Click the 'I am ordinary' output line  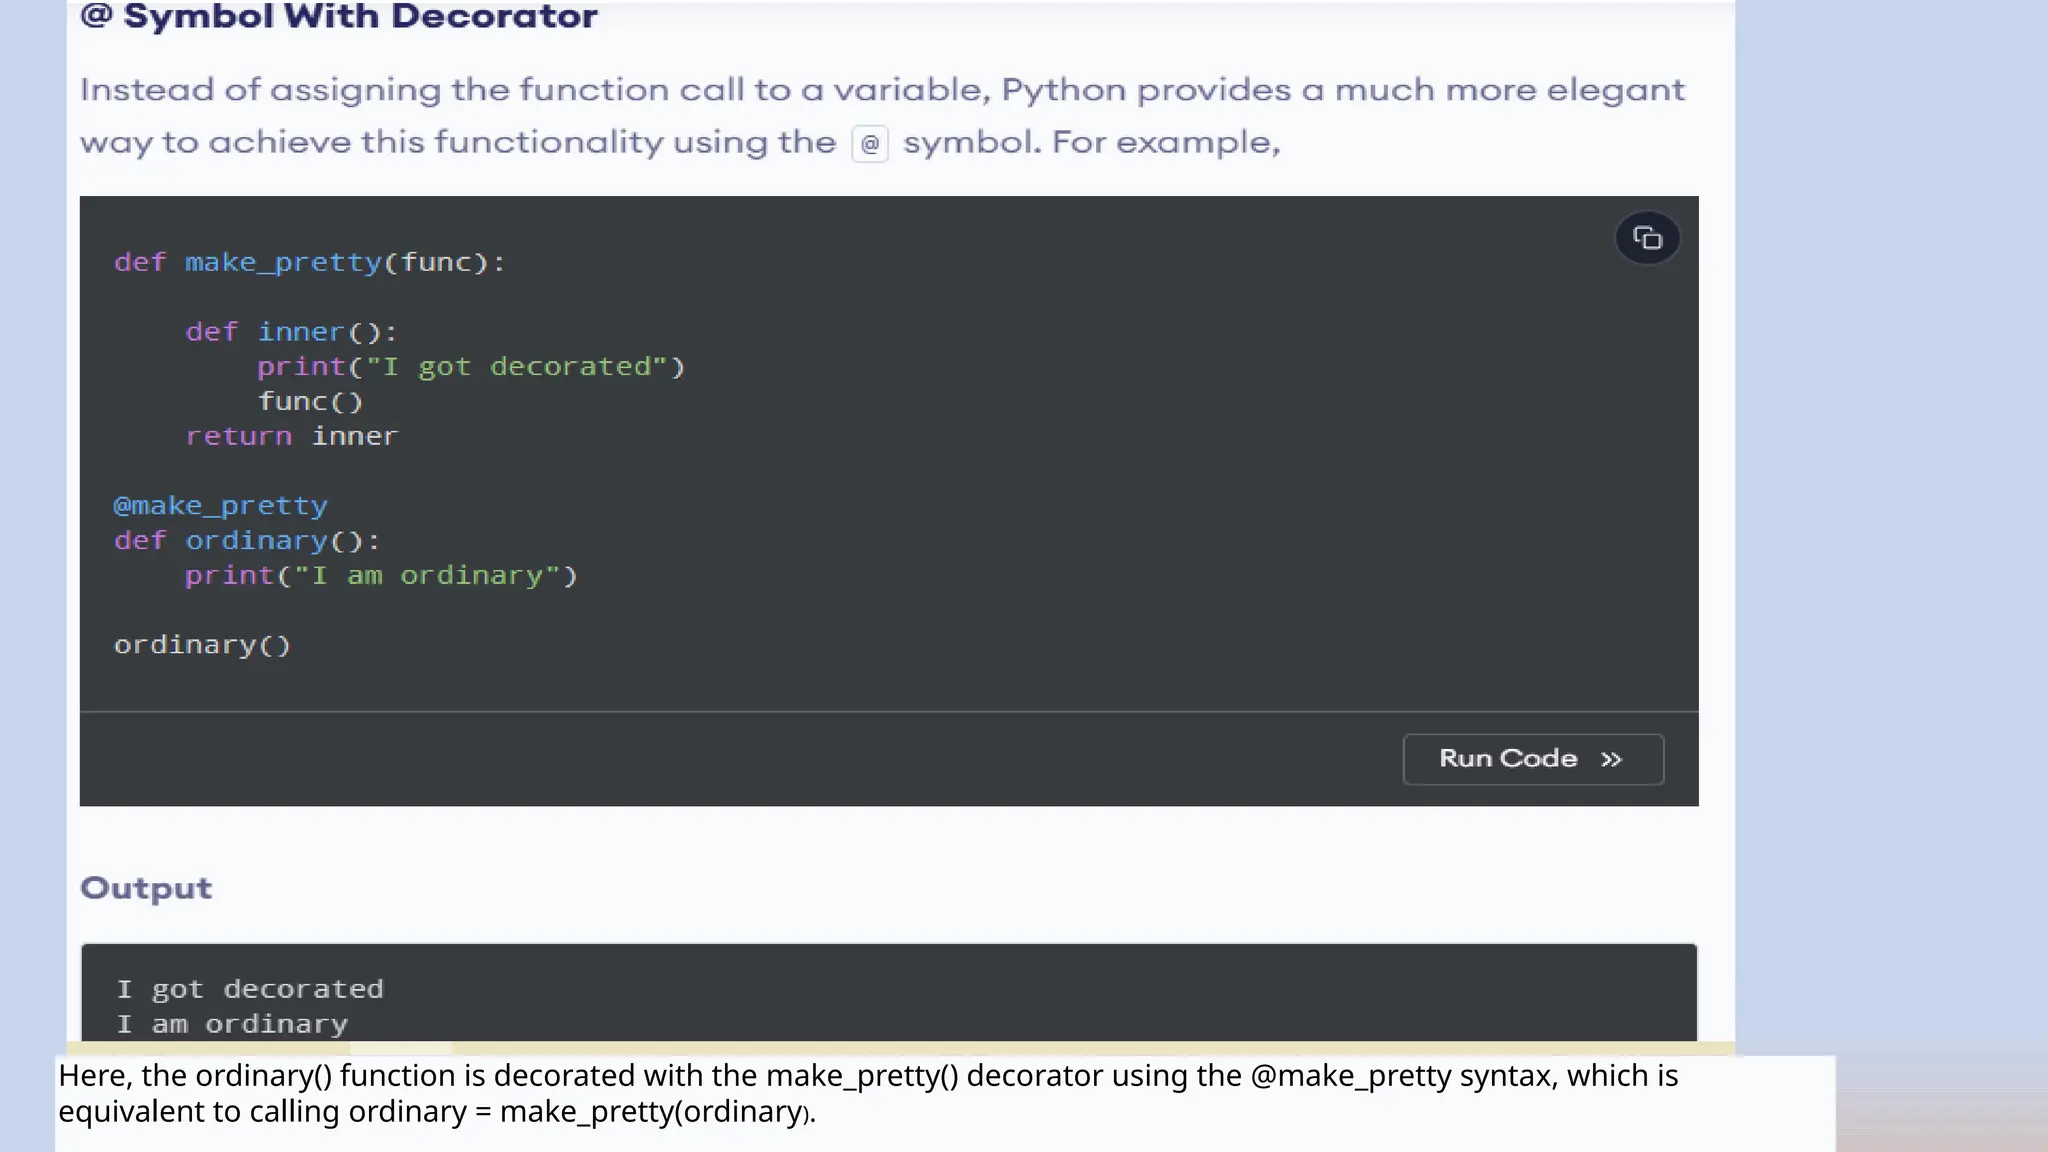(232, 1024)
